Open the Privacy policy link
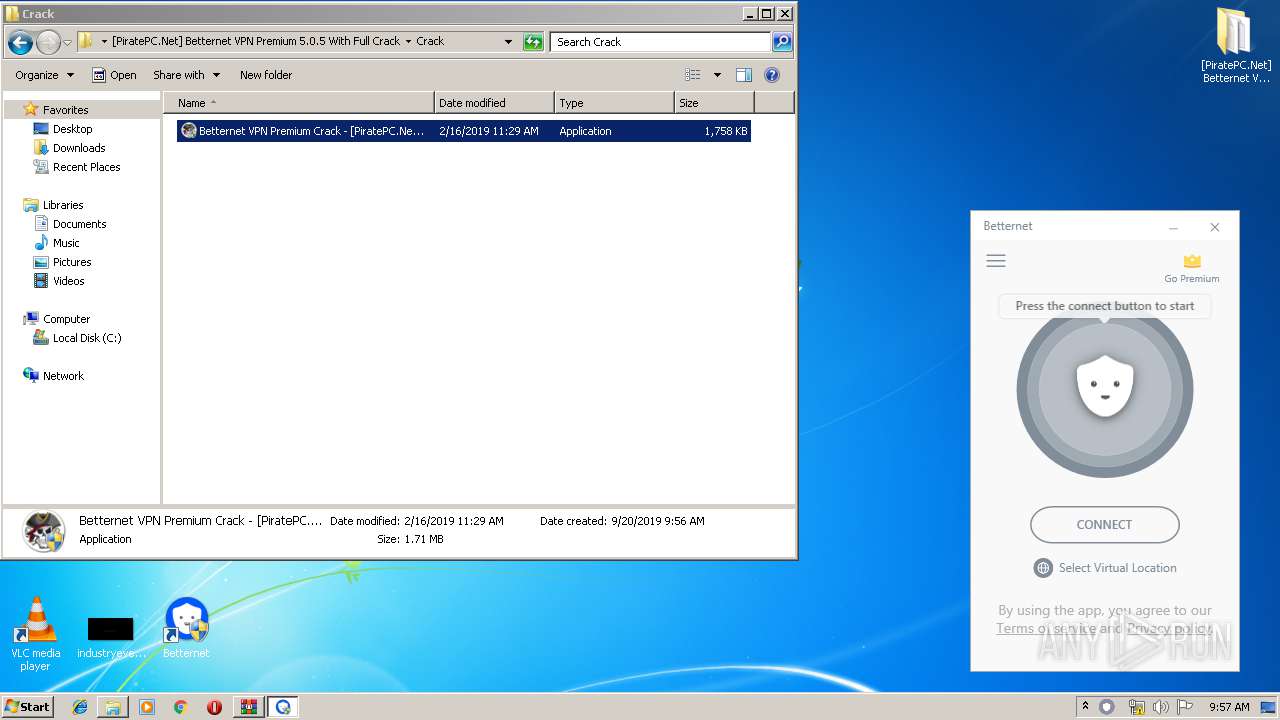 point(1170,628)
